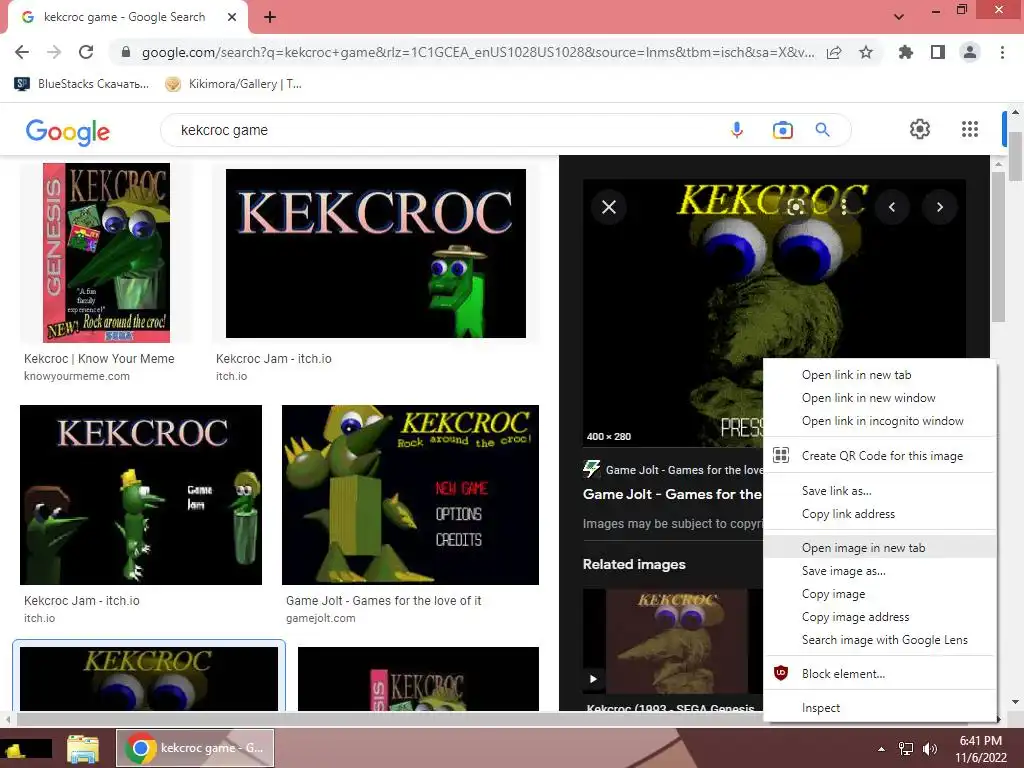Select Copy image address
1024x768 pixels.
[880, 617]
